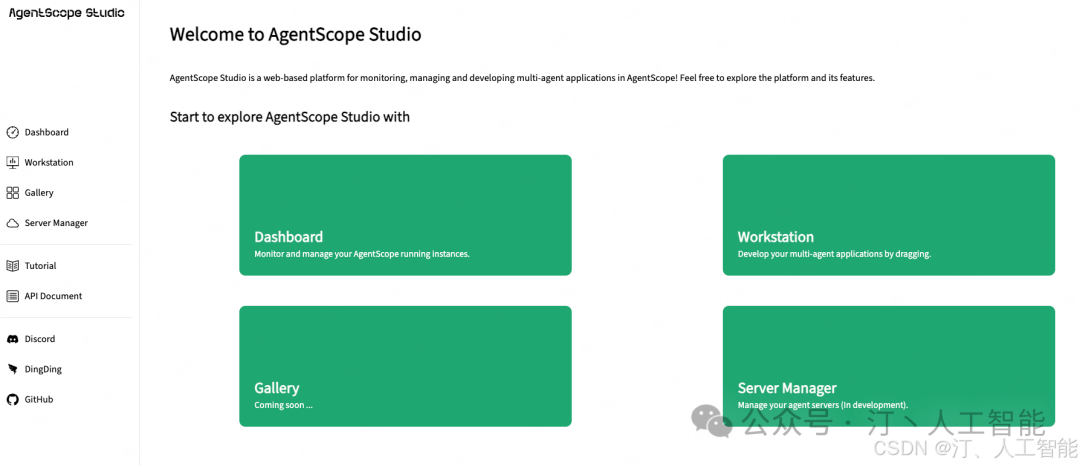Visit the DingDing link label
Viewport: 1080px width, 466px height.
43,369
